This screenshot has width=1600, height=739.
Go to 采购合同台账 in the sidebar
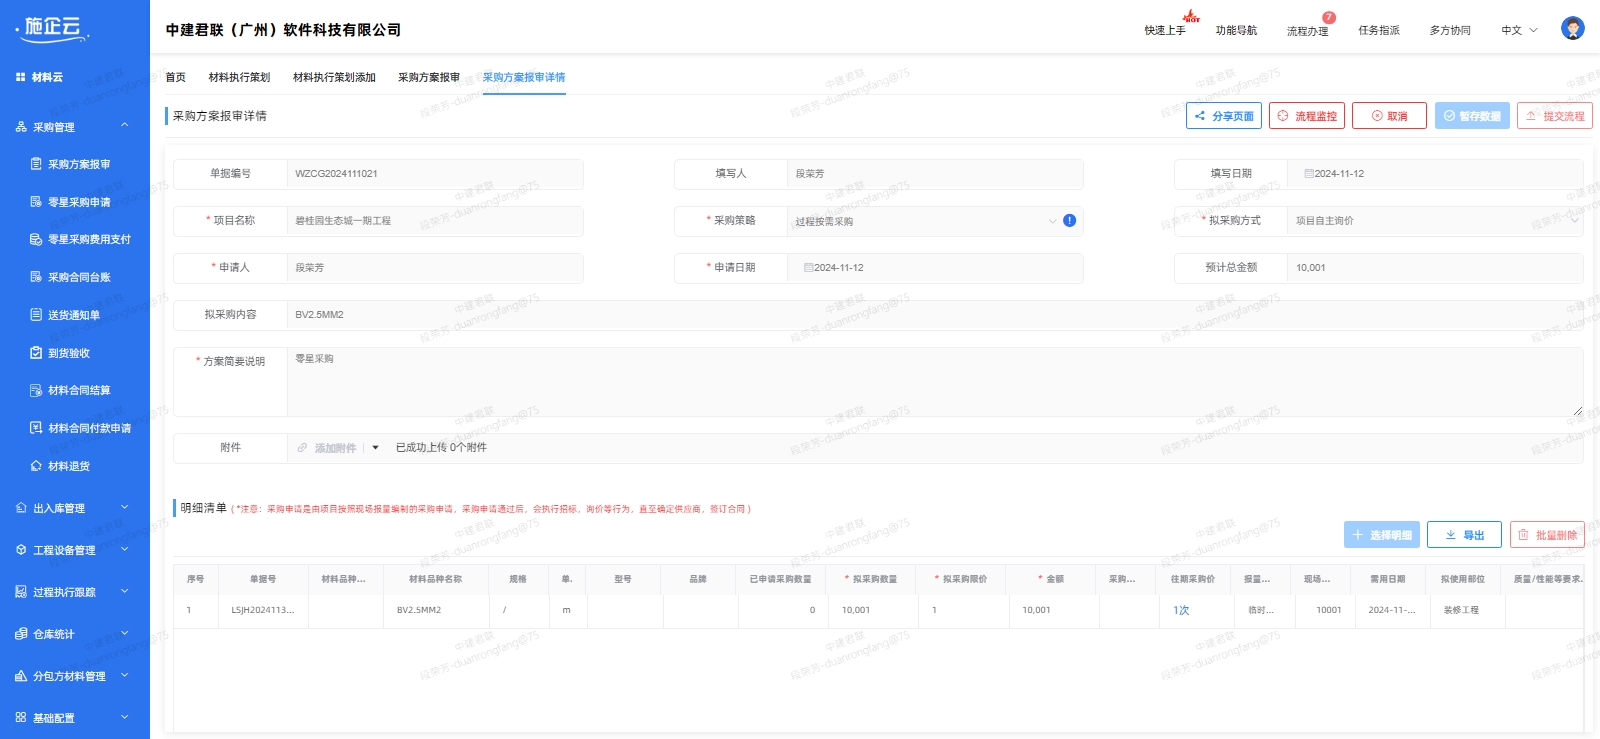79,277
